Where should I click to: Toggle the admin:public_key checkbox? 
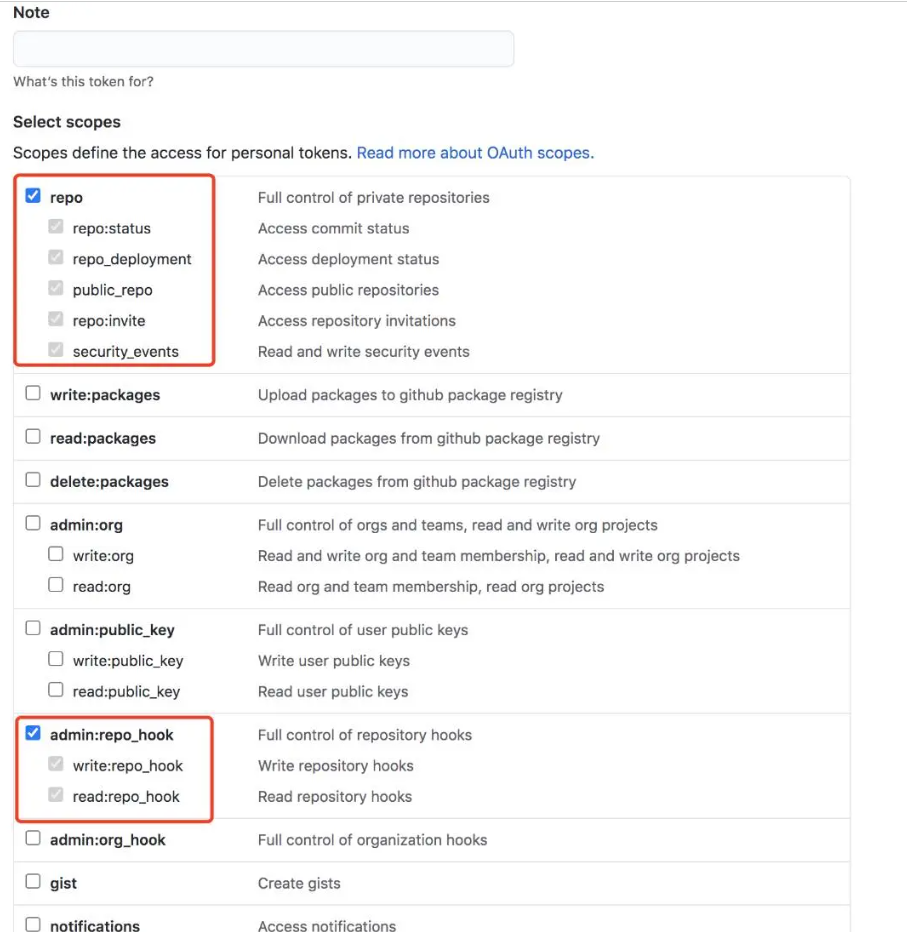[33, 629]
